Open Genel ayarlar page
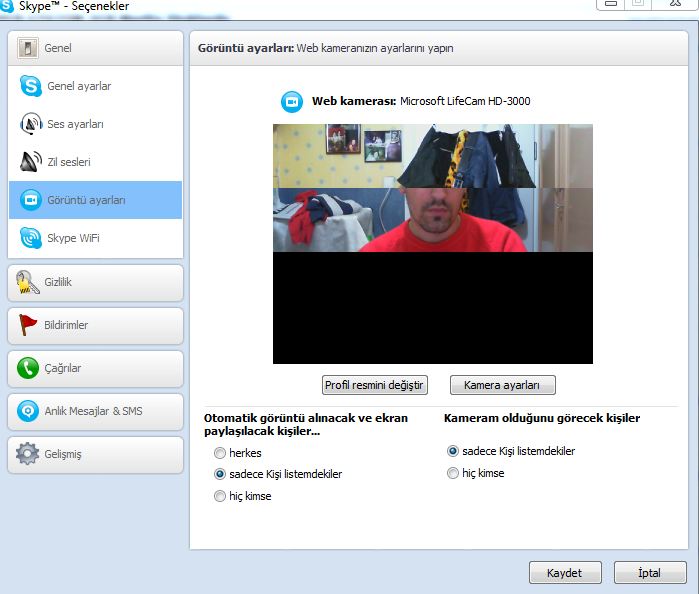The image size is (699, 594). (x=95, y=86)
